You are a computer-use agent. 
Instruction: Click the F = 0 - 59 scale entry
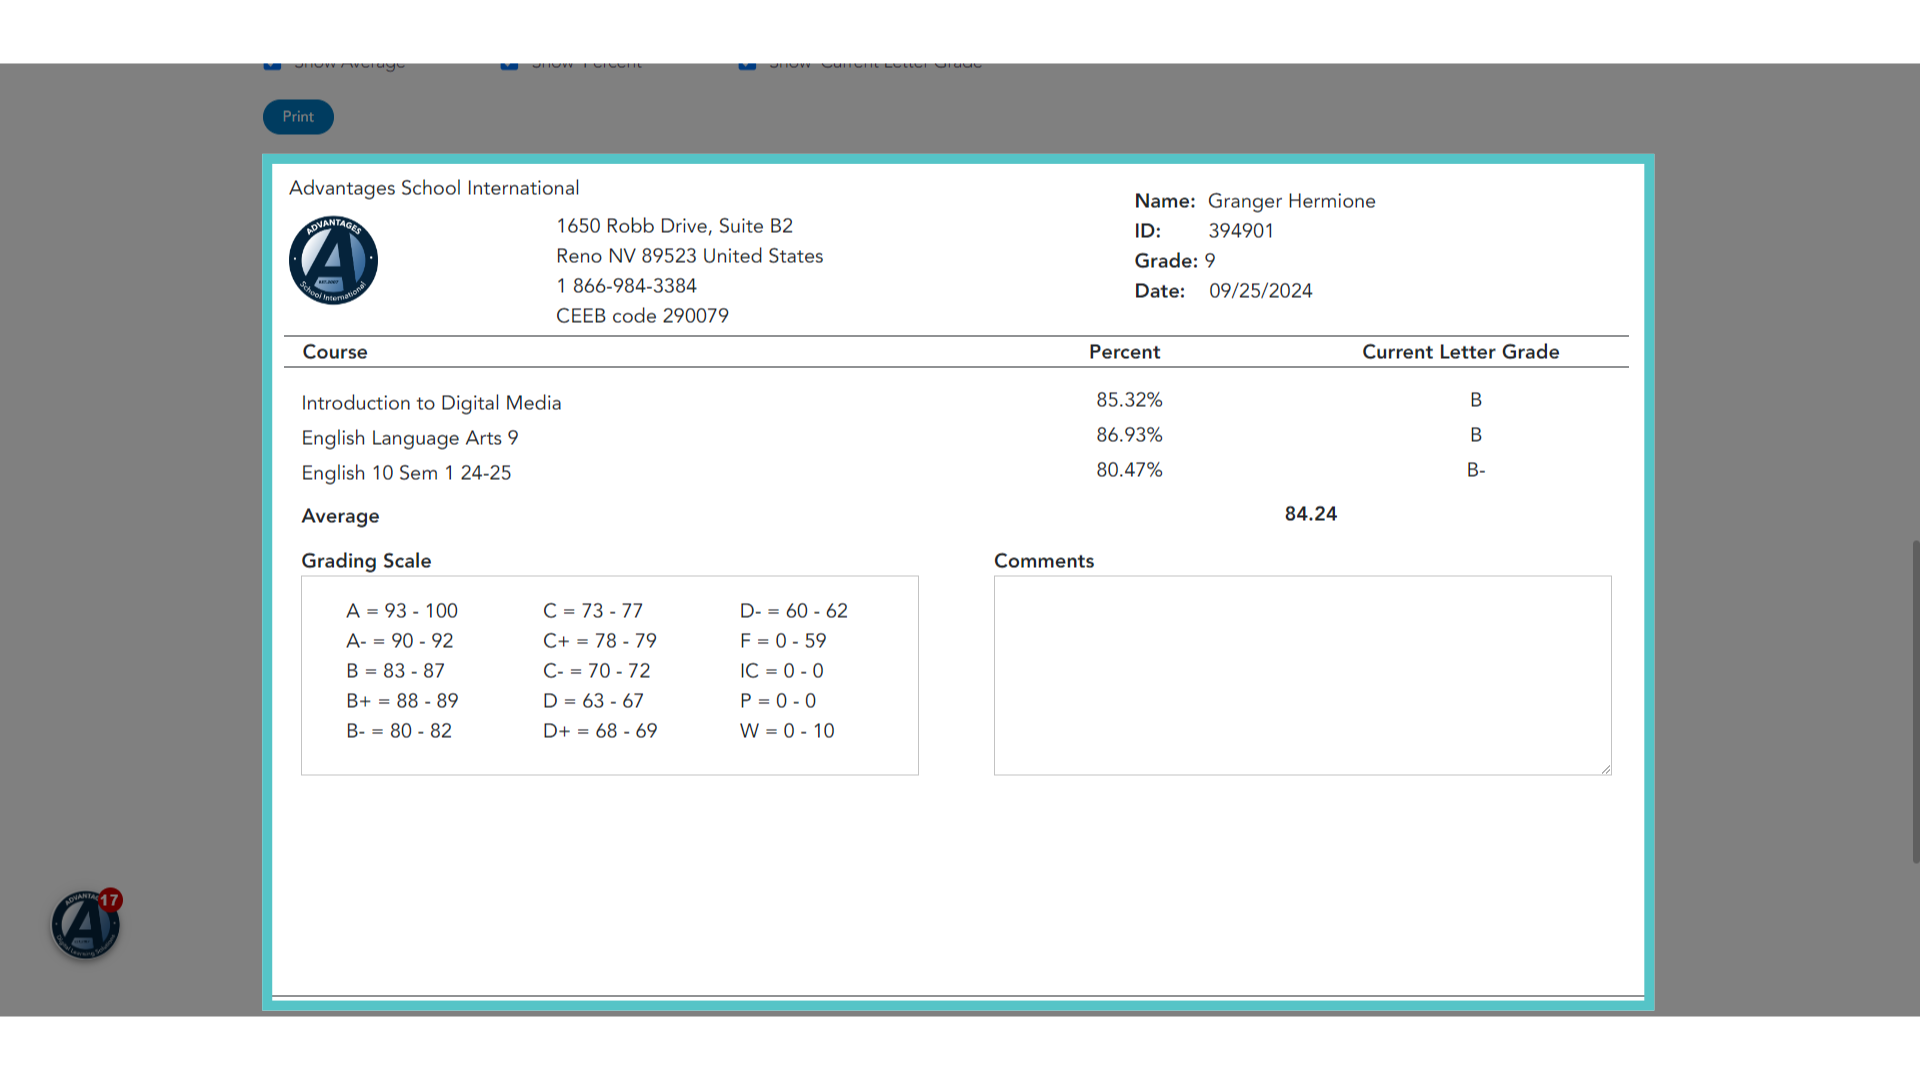(x=783, y=641)
